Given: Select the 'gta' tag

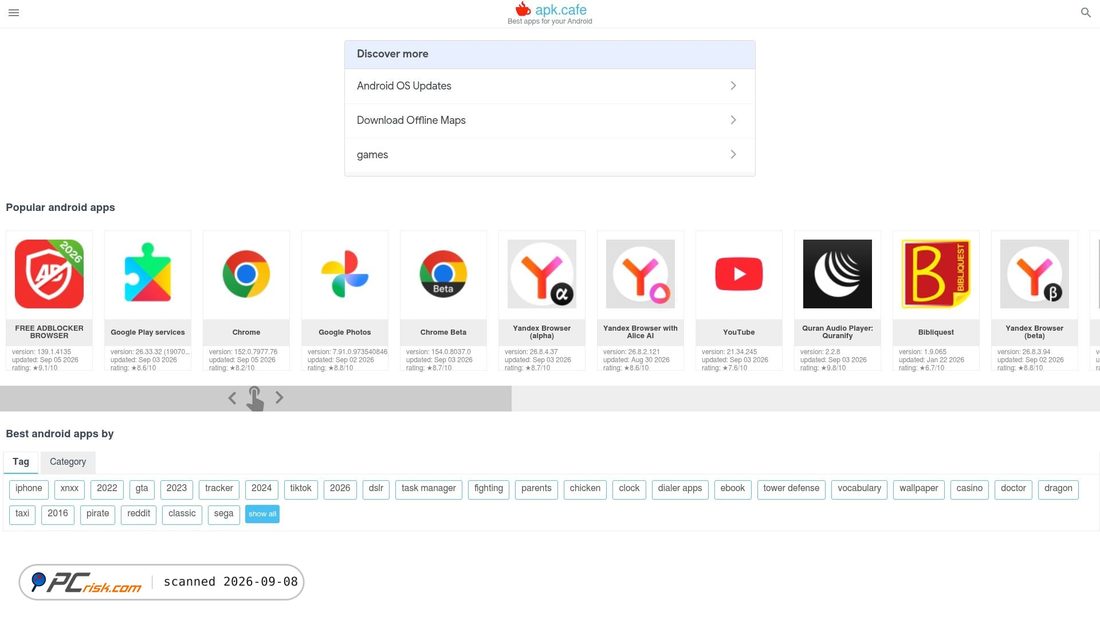Looking at the screenshot, I should [142, 489].
